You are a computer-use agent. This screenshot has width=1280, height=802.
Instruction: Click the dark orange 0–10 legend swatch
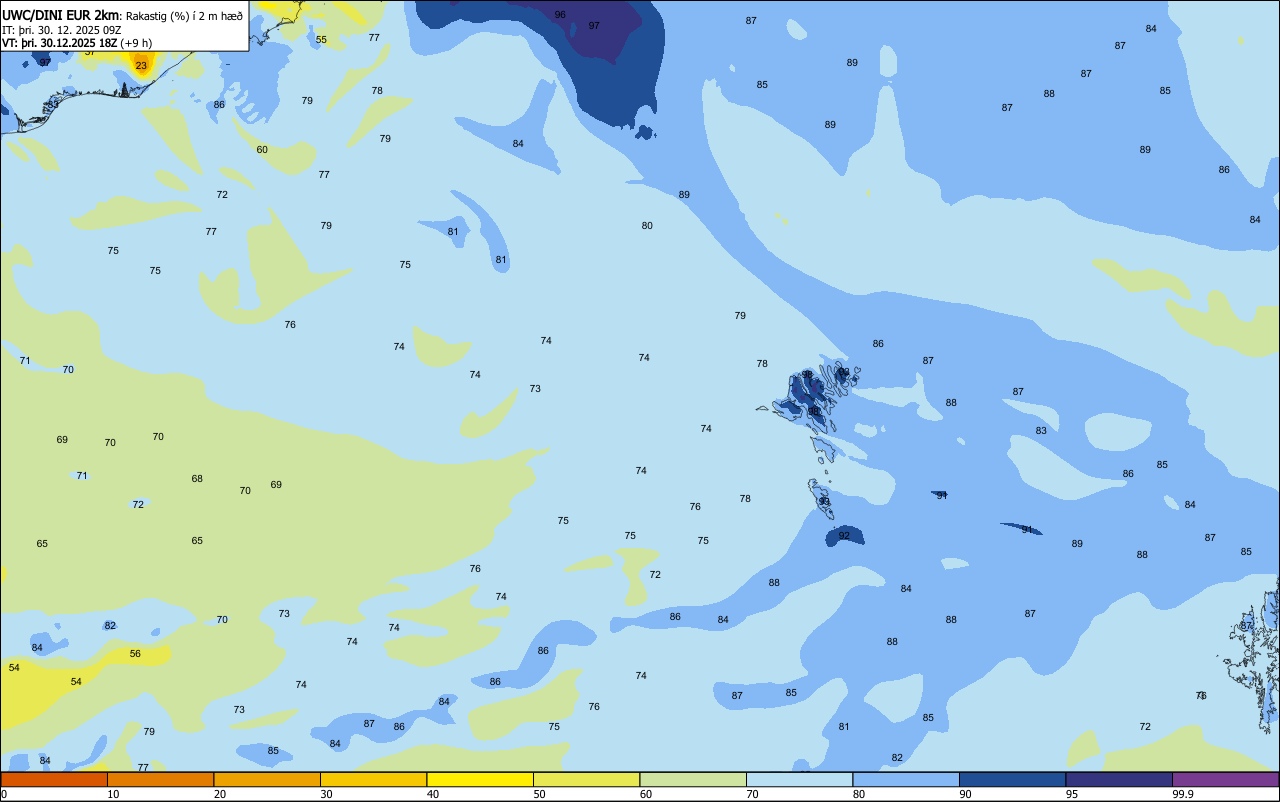(x=54, y=780)
